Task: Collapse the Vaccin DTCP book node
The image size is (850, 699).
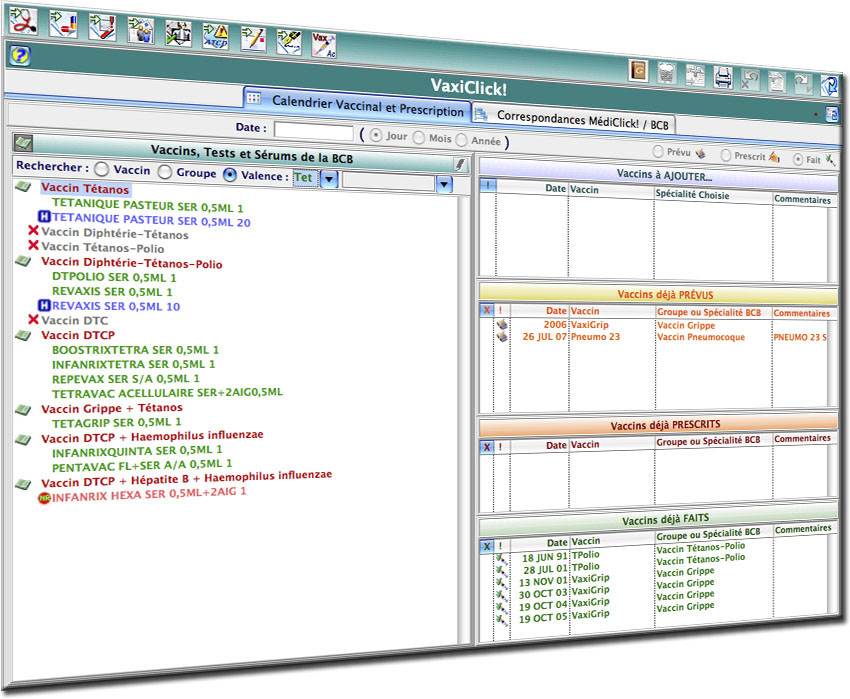Action: click(23, 335)
